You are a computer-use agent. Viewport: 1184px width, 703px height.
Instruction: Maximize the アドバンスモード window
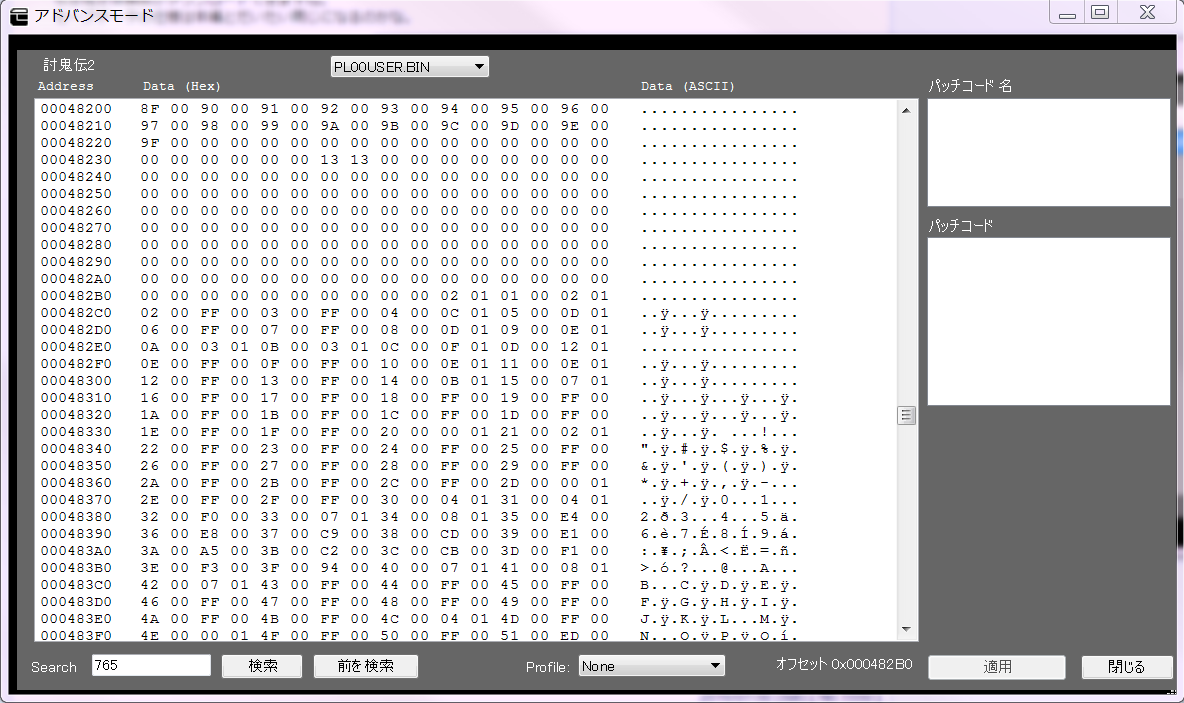pyautogui.click(x=1100, y=13)
